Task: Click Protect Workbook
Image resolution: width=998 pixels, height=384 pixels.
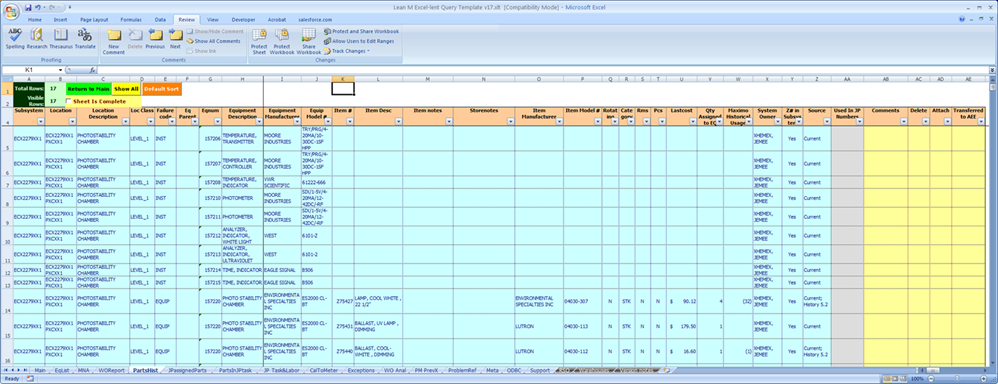Action: point(282,41)
